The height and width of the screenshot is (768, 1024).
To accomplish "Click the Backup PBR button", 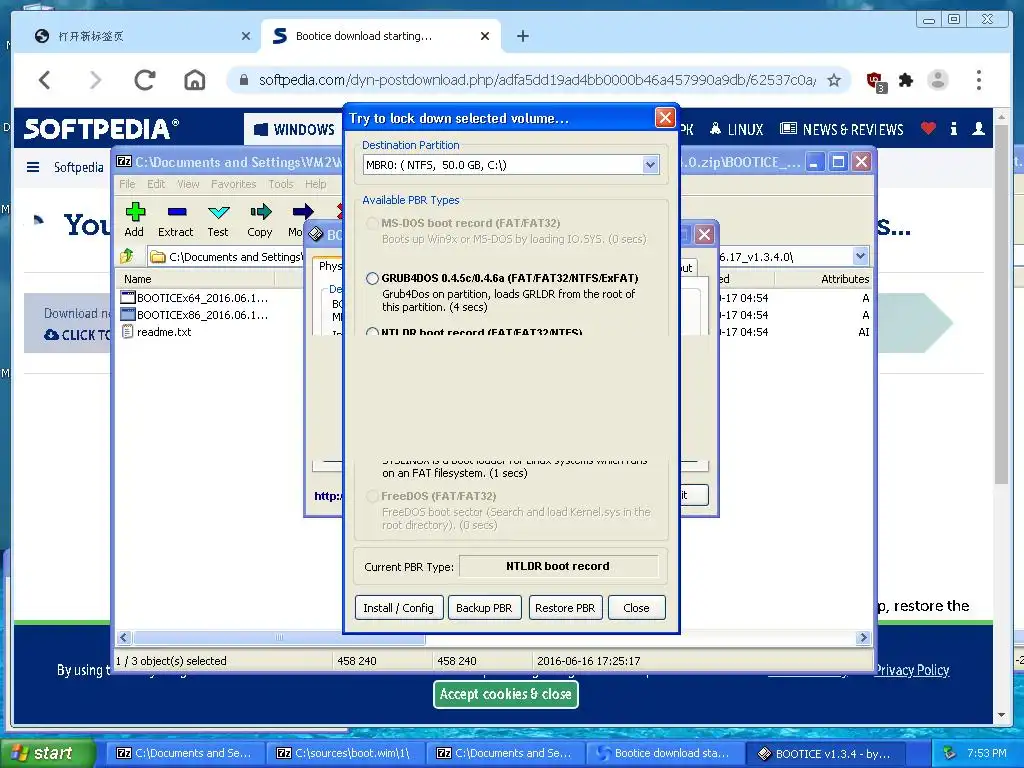I will pyautogui.click(x=484, y=607).
